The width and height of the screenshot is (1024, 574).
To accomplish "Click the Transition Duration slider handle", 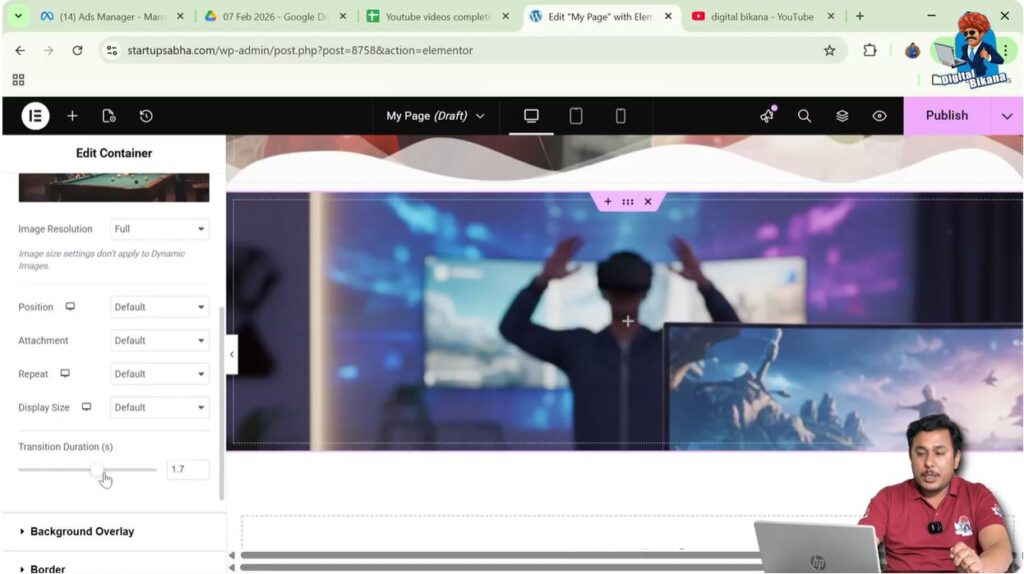I will [97, 469].
